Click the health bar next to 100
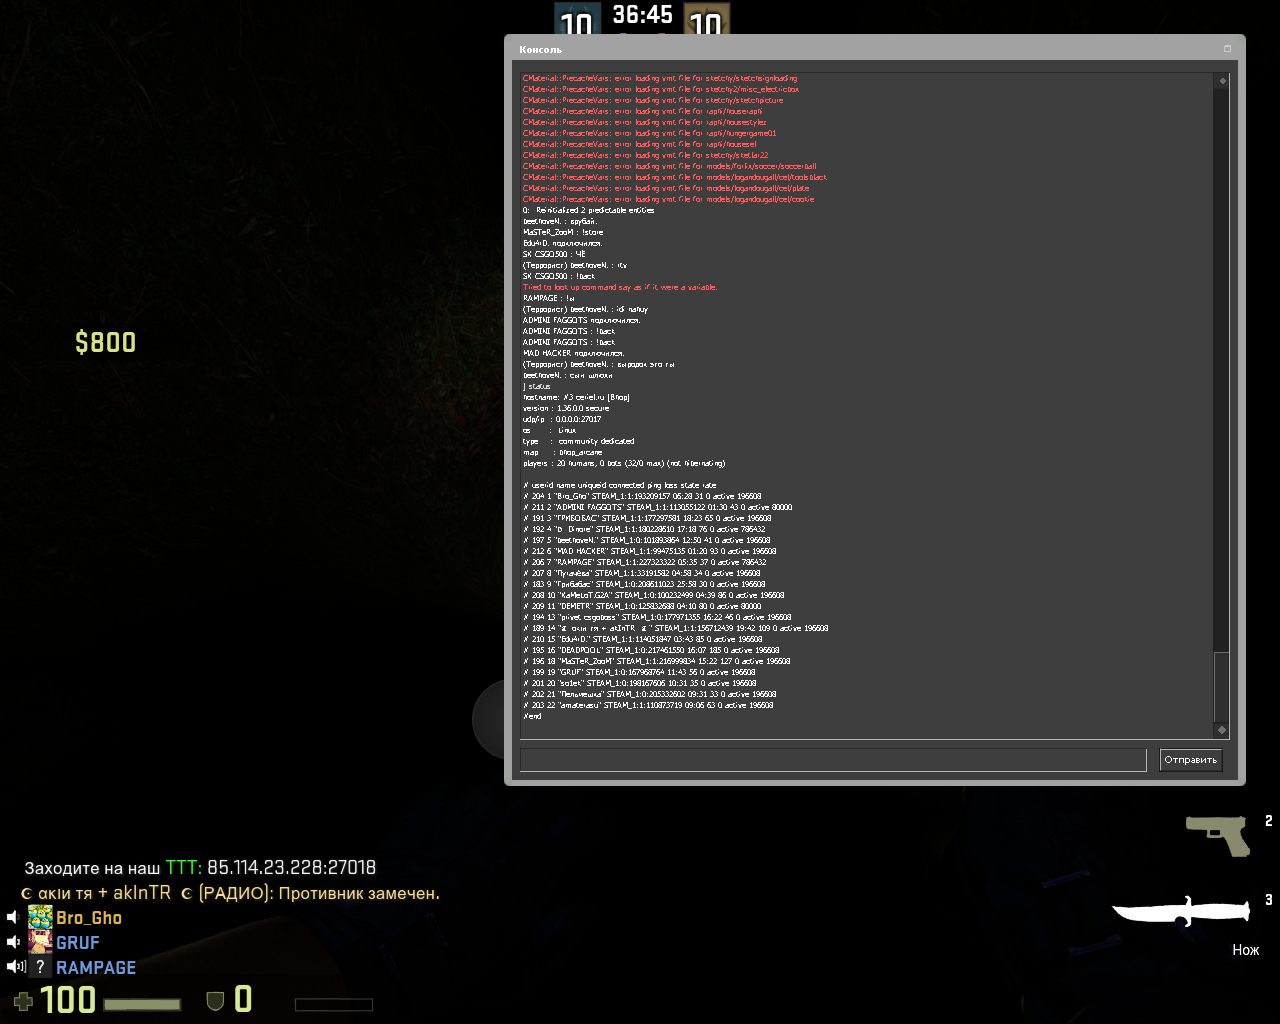This screenshot has width=1280, height=1024. [x=142, y=1004]
